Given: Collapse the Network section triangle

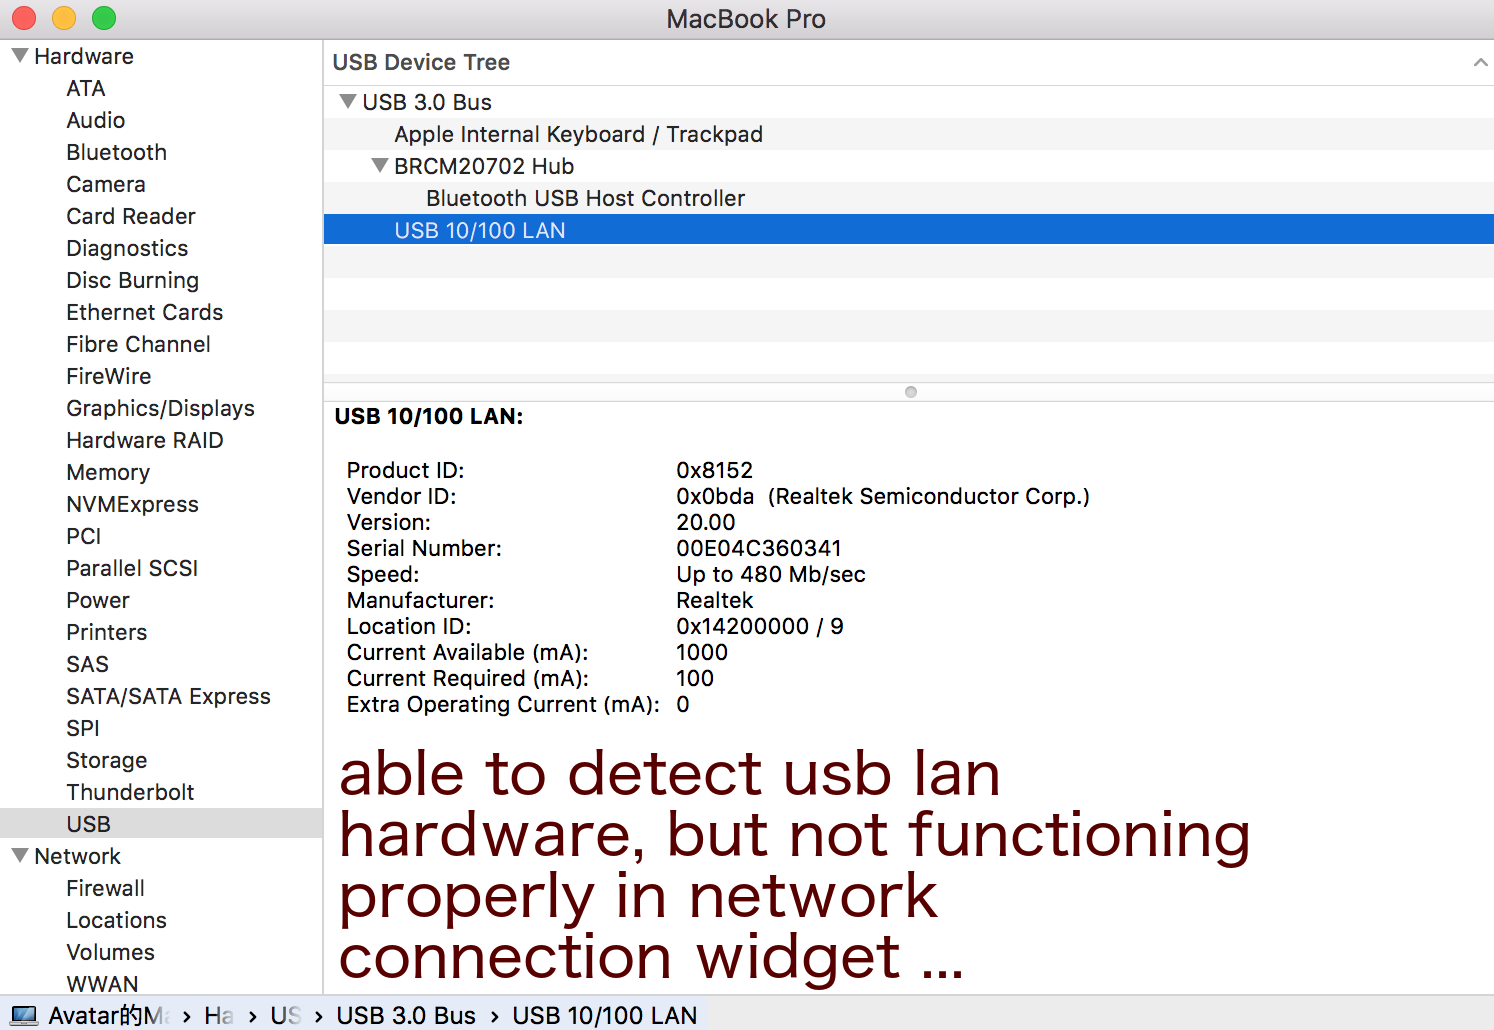Looking at the screenshot, I should tap(19, 856).
